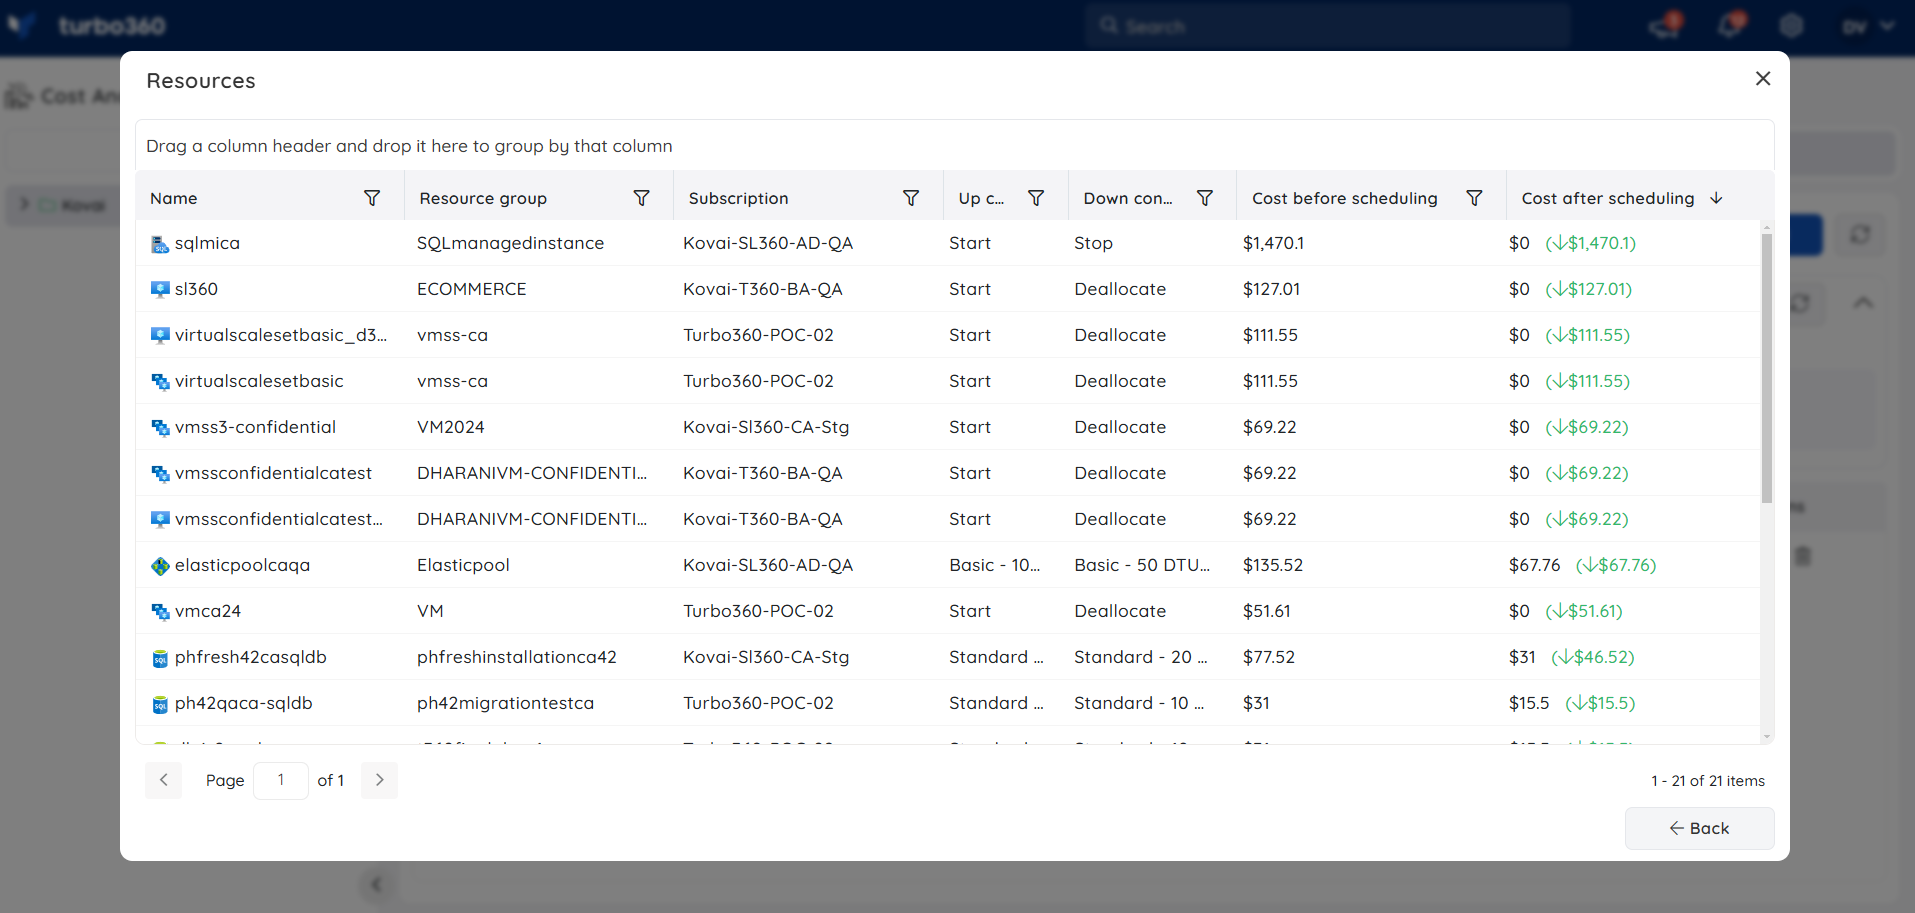Screen dimensions: 1915x913
Task: Go to the previous page
Action: pyautogui.click(x=164, y=780)
